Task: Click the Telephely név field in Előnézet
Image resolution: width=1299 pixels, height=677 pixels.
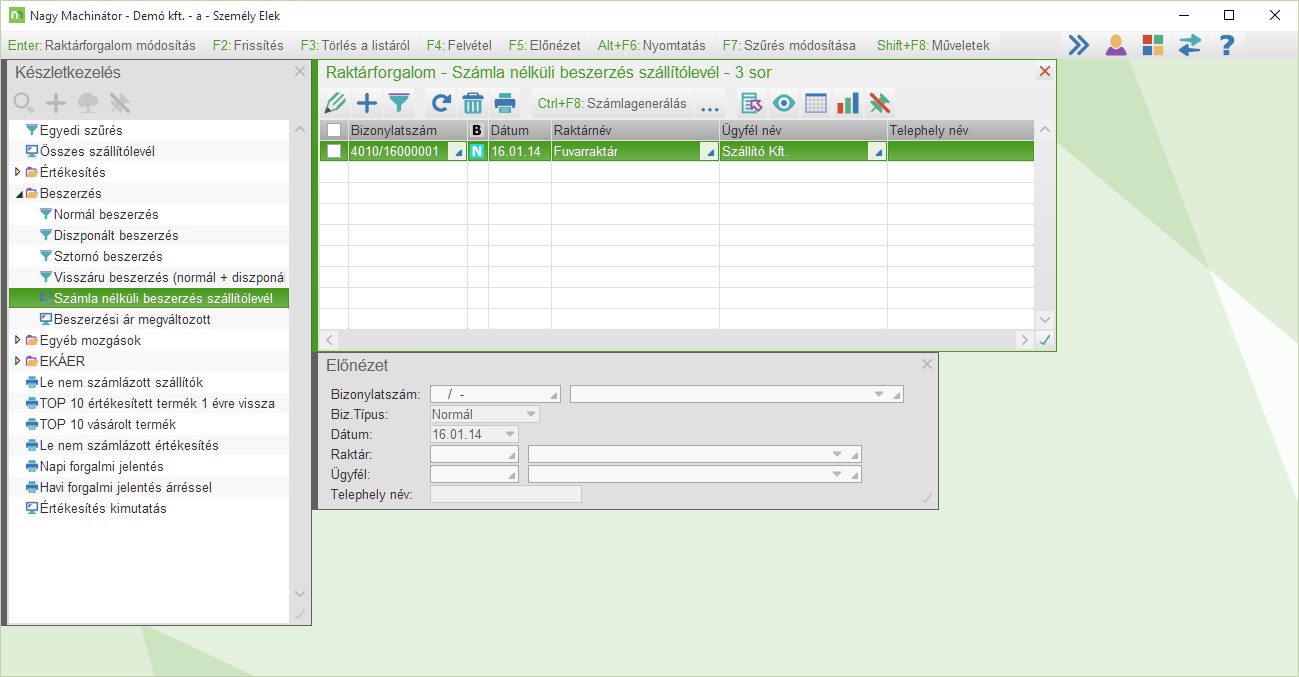Action: pos(505,494)
